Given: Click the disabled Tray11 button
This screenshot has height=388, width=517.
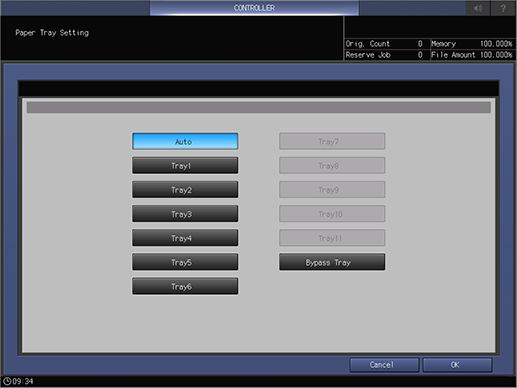Looking at the screenshot, I should pyautogui.click(x=332, y=238).
